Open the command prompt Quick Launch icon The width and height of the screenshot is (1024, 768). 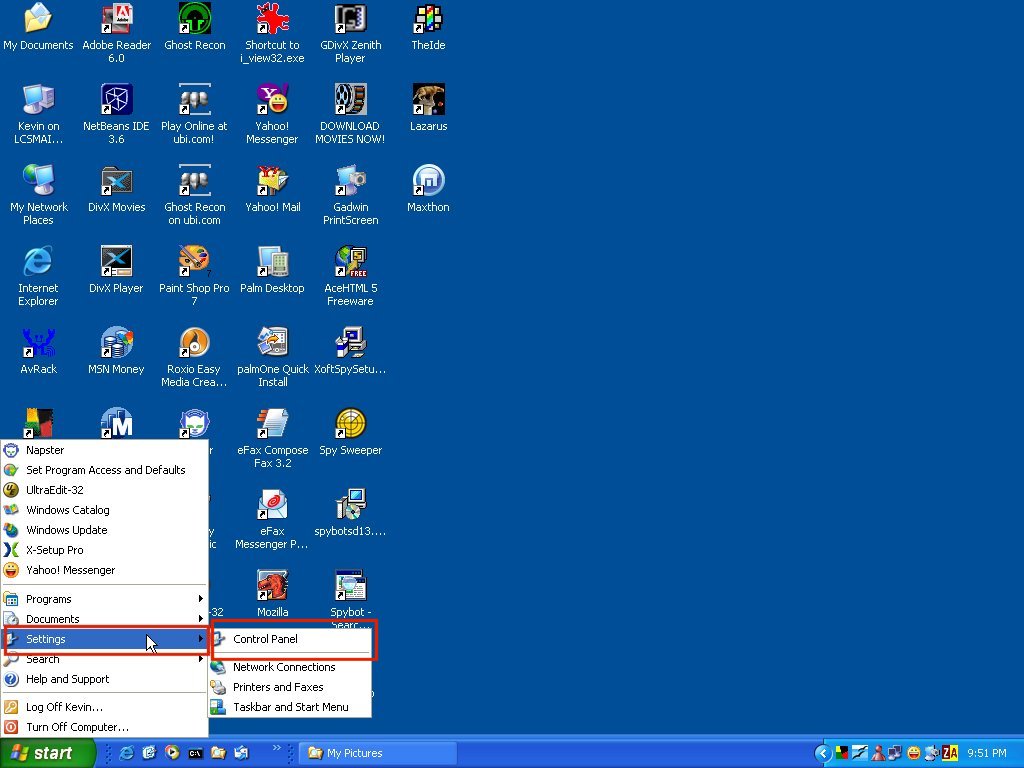pyautogui.click(x=195, y=753)
